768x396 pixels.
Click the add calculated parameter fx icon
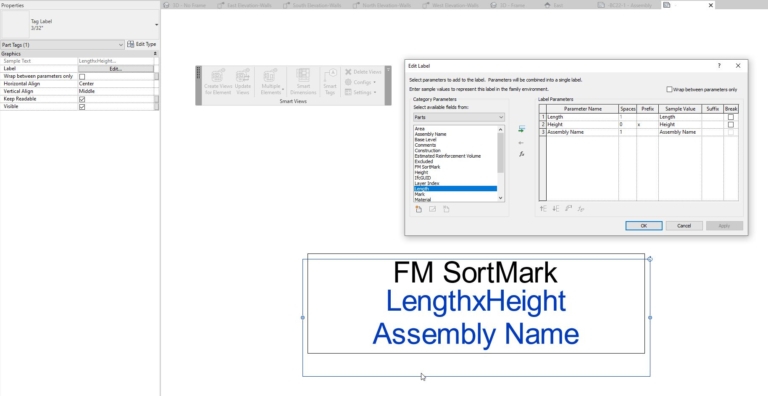(522, 154)
